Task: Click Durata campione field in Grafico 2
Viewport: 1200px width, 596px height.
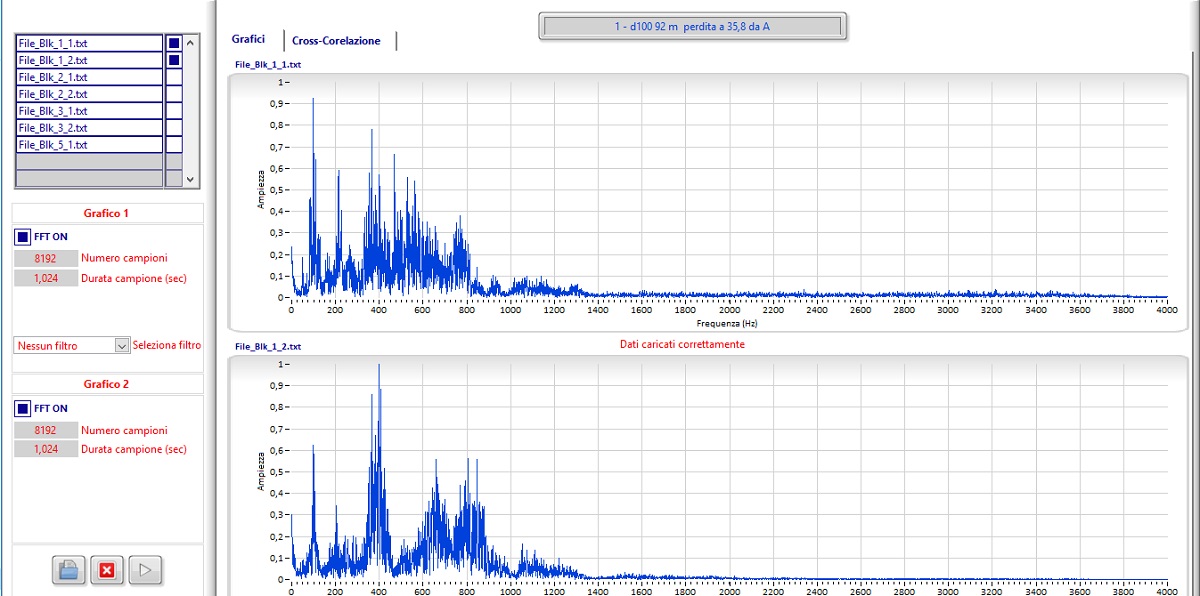Action: [45, 449]
